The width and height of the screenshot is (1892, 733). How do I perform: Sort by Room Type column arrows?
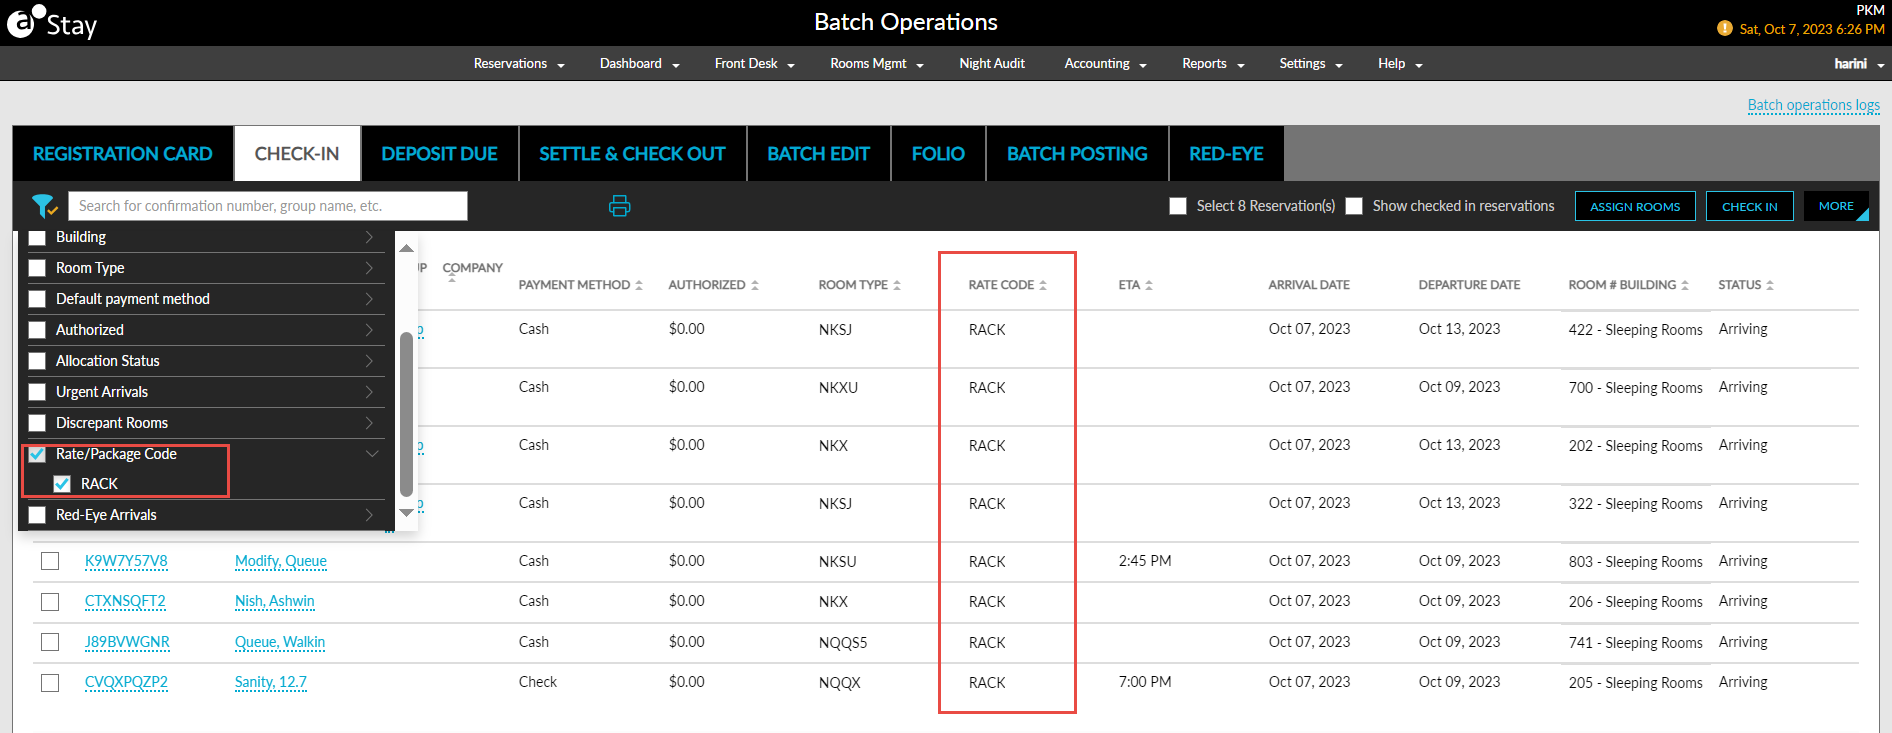click(897, 285)
